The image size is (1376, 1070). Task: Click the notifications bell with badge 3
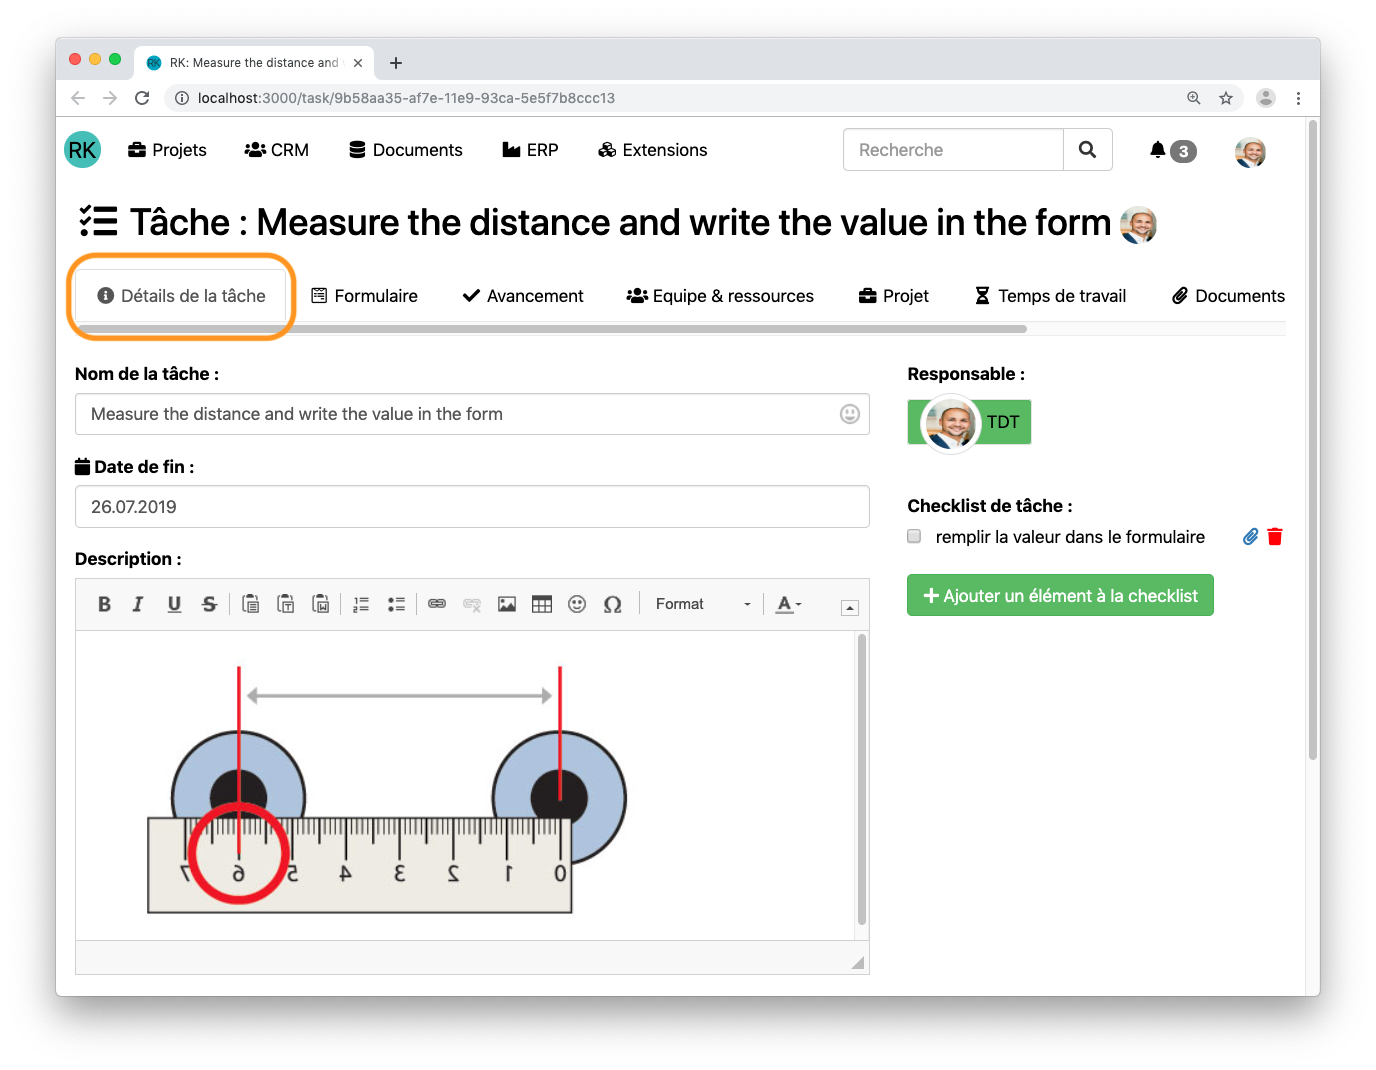(1171, 150)
